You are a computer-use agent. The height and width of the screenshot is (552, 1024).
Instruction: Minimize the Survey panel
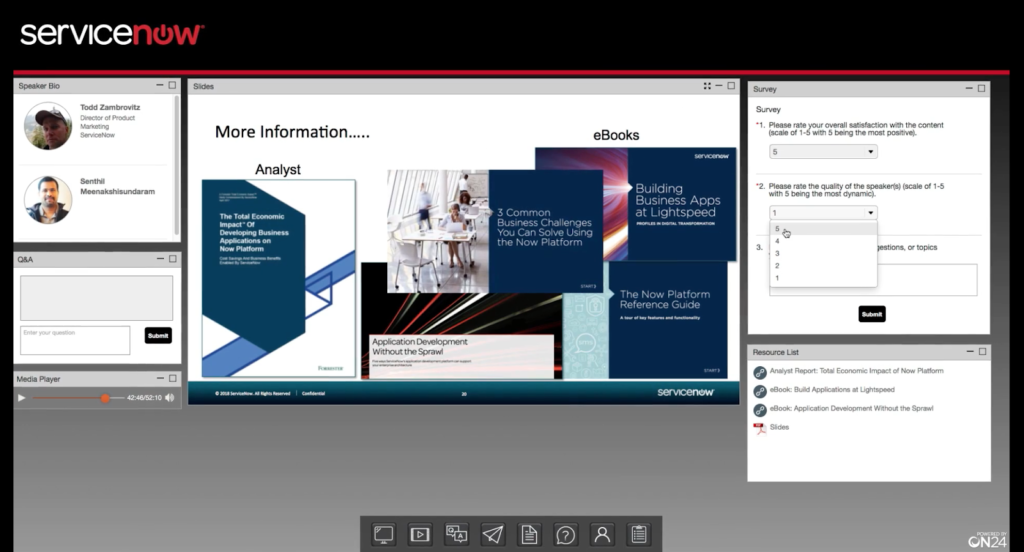[x=969, y=88]
